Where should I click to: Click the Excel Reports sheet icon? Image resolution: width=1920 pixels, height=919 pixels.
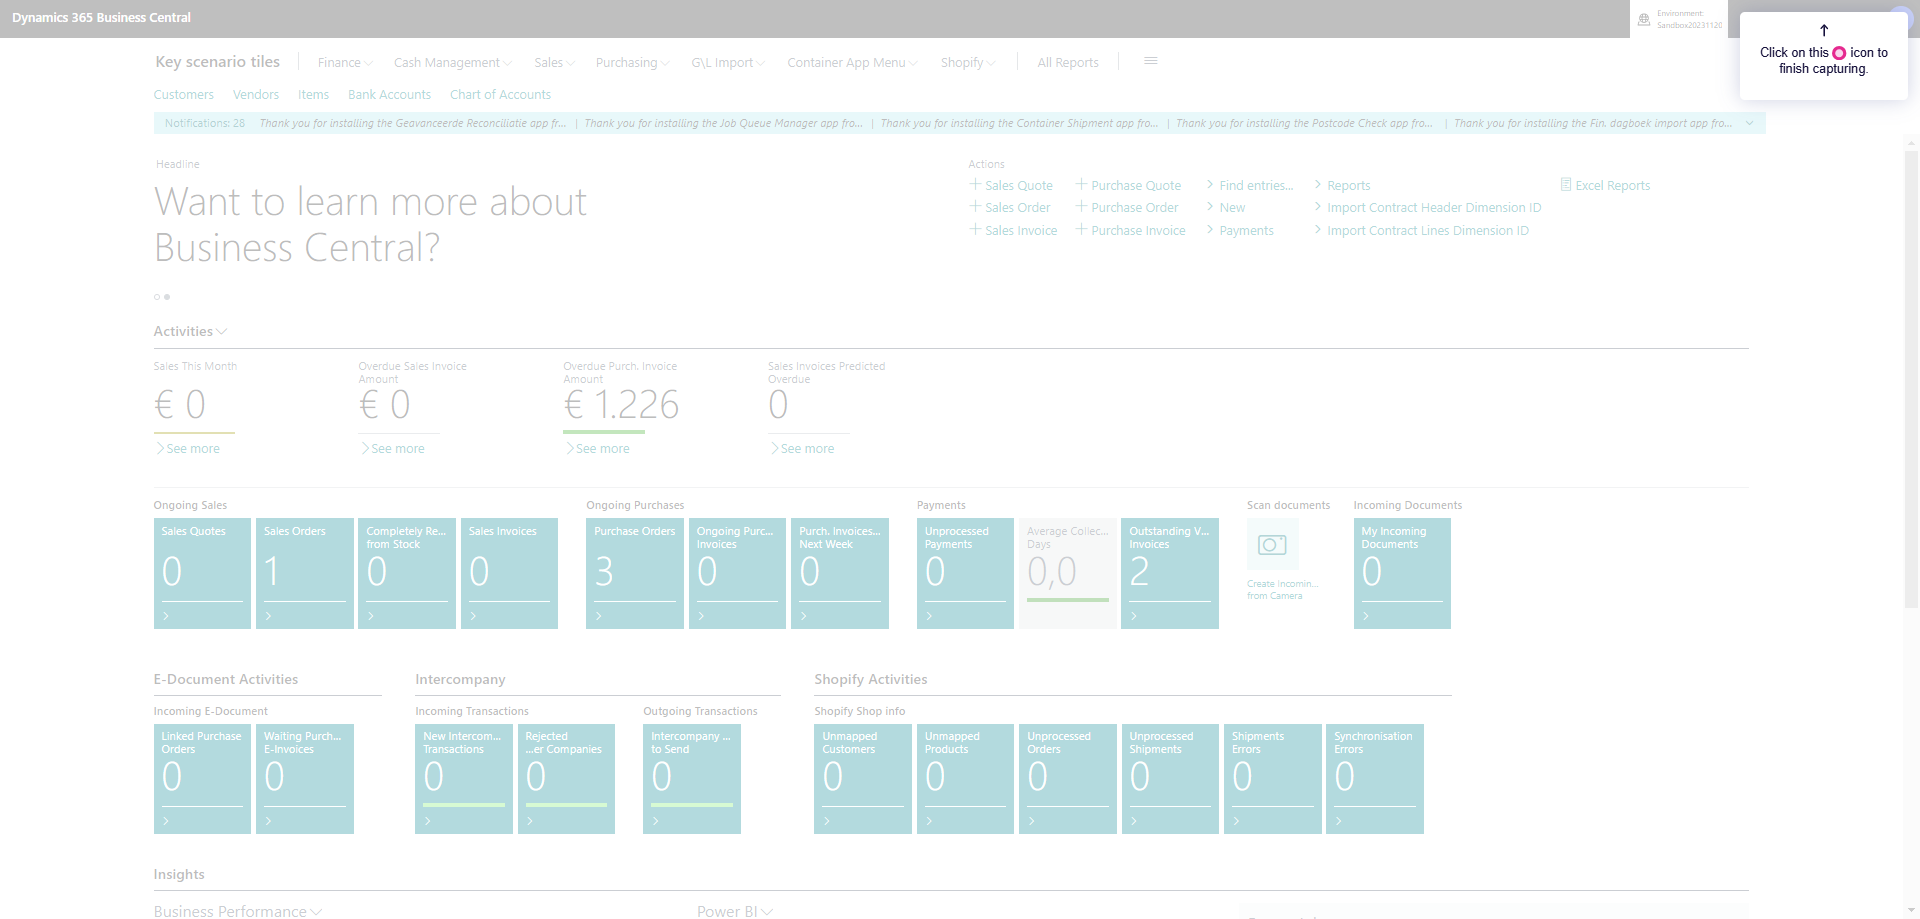click(x=1566, y=185)
